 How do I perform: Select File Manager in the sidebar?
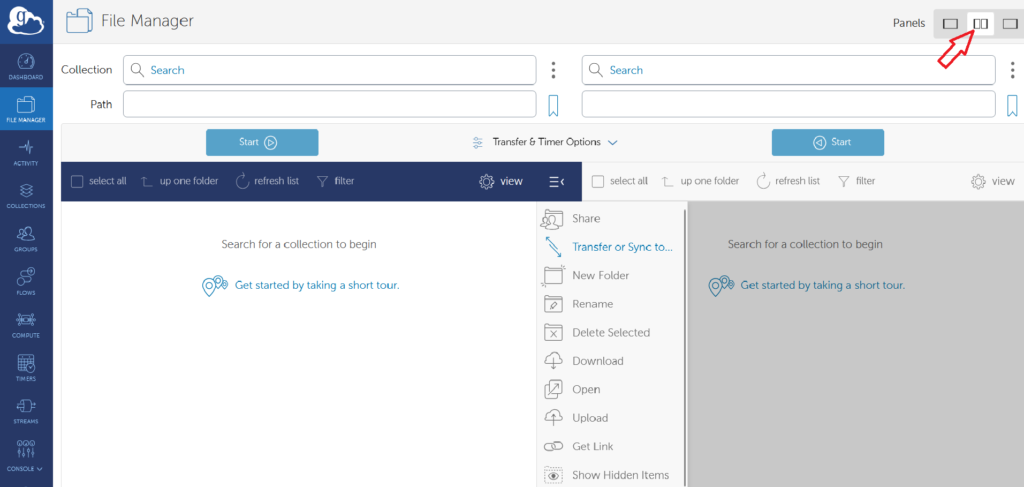(x=26, y=109)
